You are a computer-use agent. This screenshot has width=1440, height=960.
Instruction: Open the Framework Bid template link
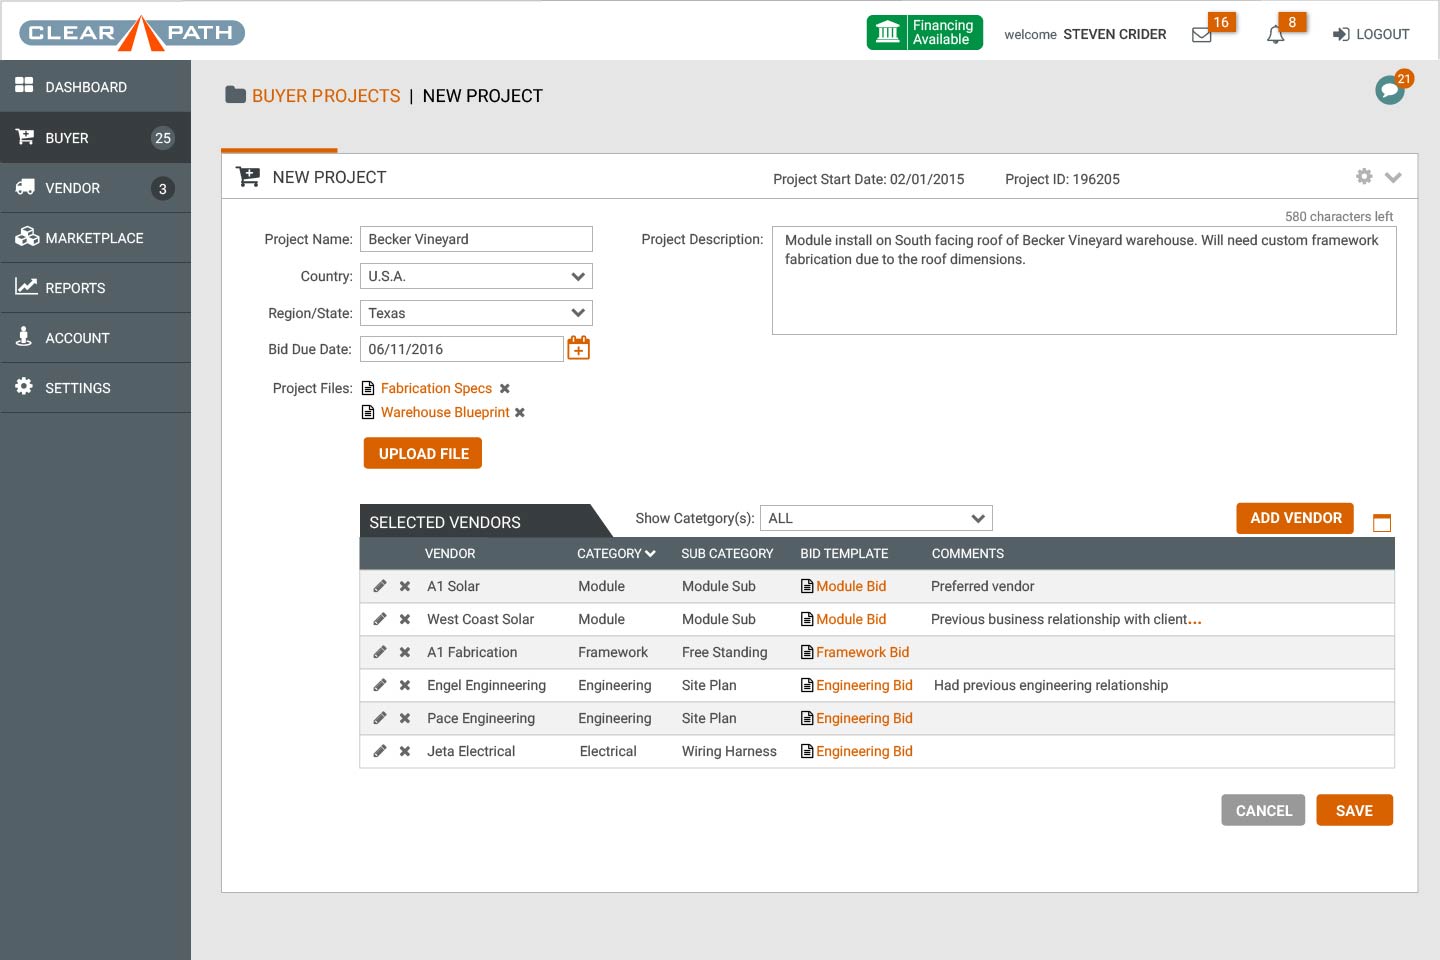pos(862,652)
